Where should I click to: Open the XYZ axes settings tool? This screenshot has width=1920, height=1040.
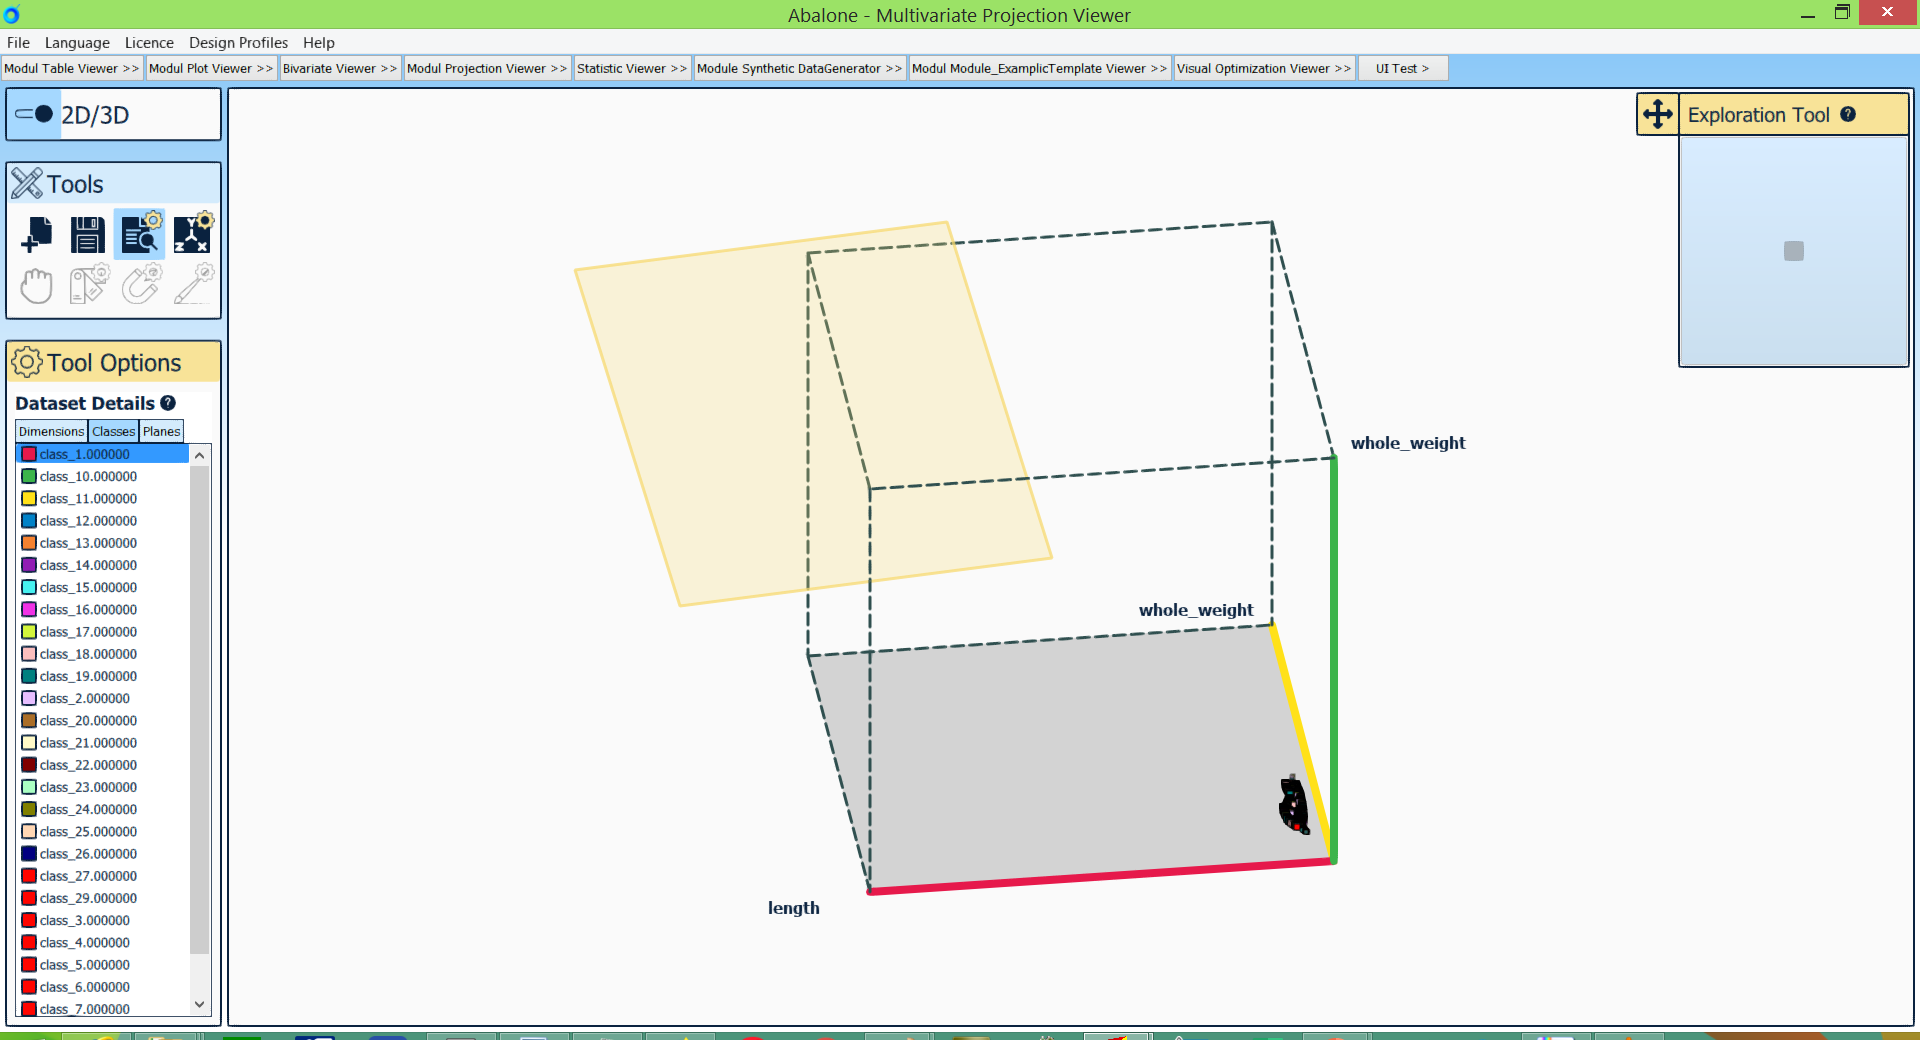click(192, 234)
